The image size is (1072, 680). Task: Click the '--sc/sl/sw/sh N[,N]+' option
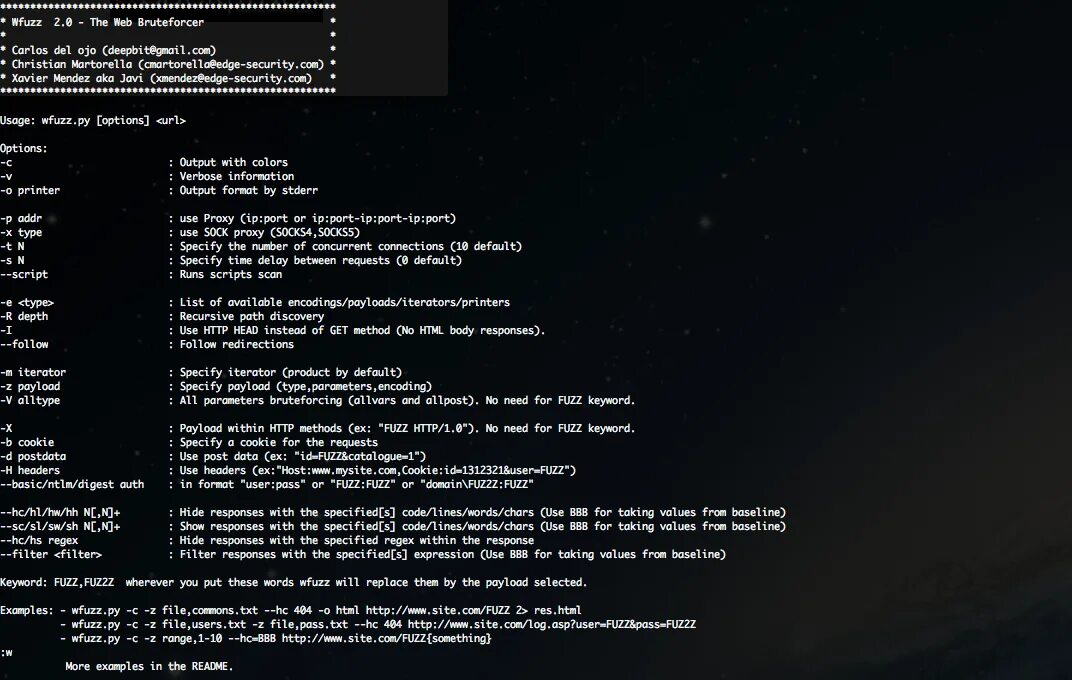tap(60, 526)
